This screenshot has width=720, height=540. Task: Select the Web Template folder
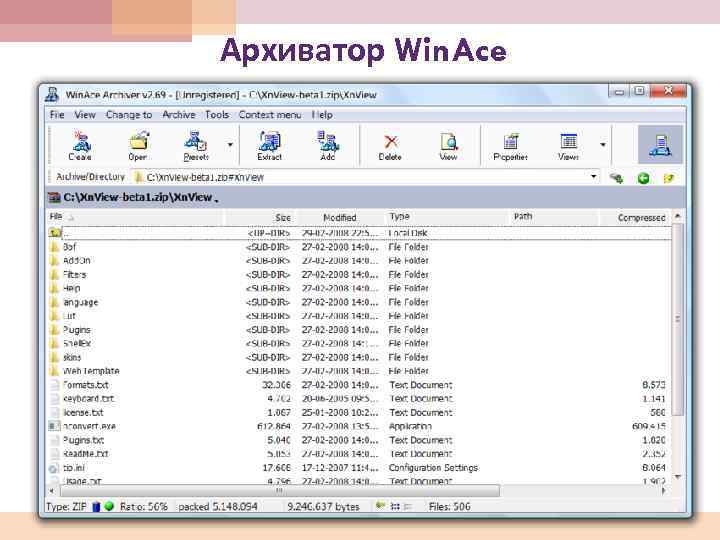(x=359, y=371)
